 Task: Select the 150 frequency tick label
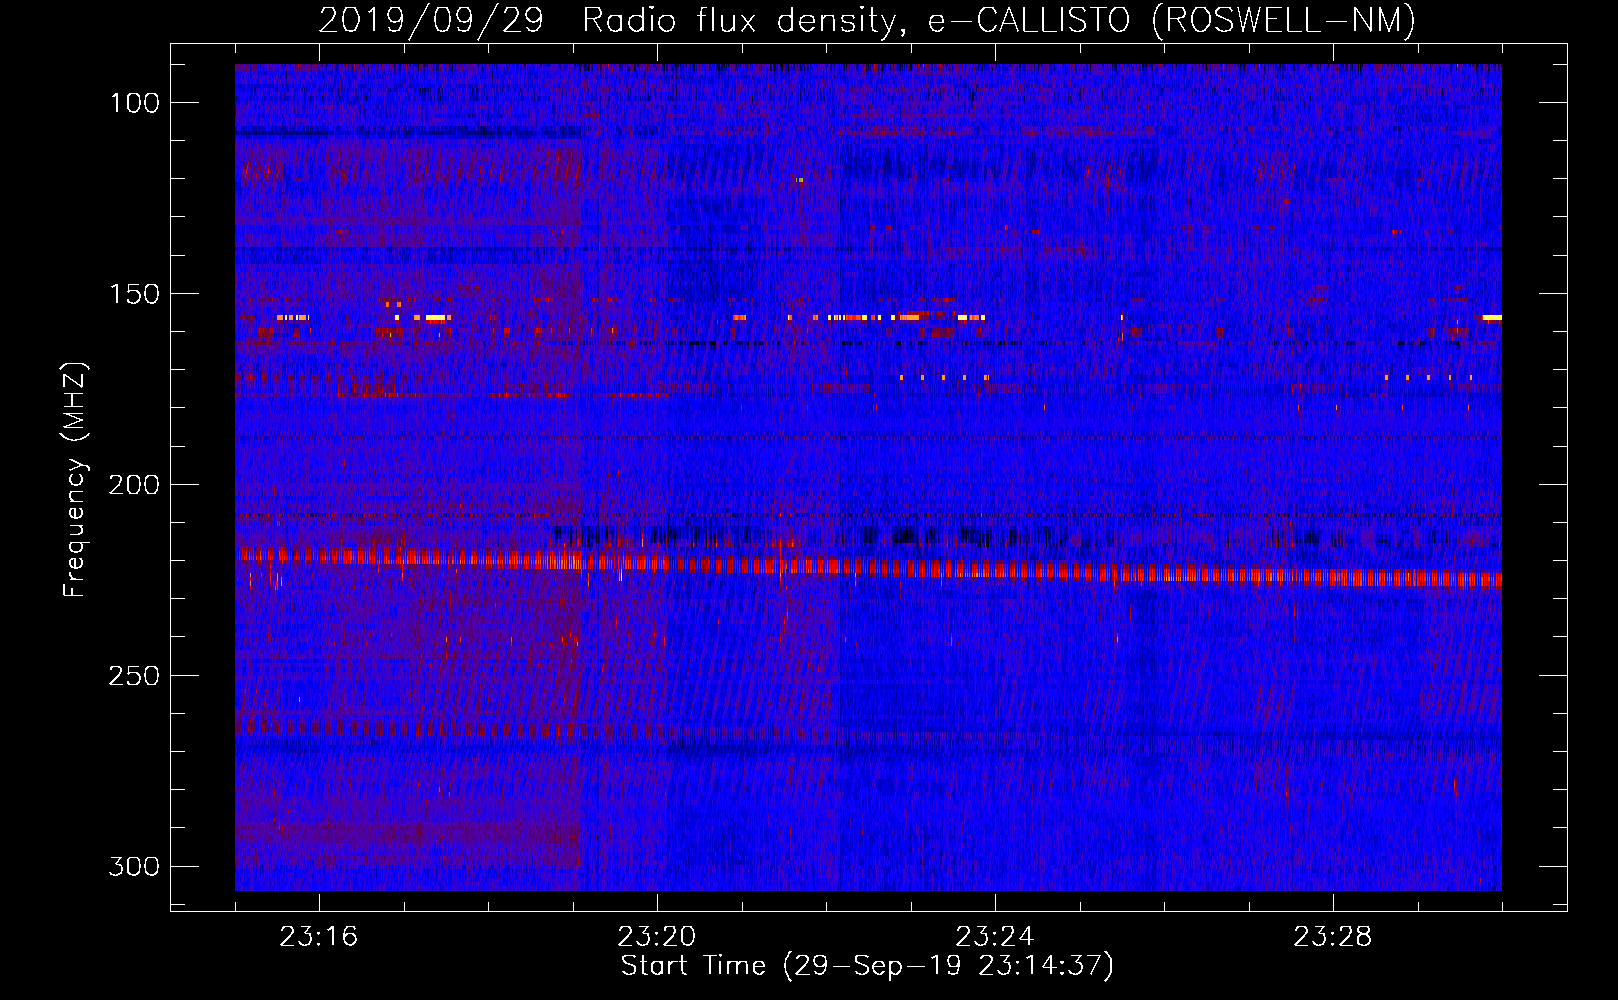point(134,294)
